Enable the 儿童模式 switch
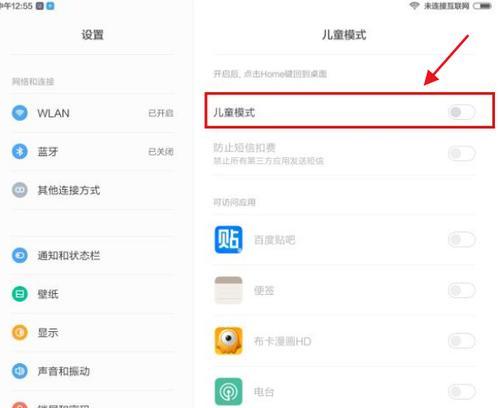This screenshot has height=408, width=500. tap(462, 112)
